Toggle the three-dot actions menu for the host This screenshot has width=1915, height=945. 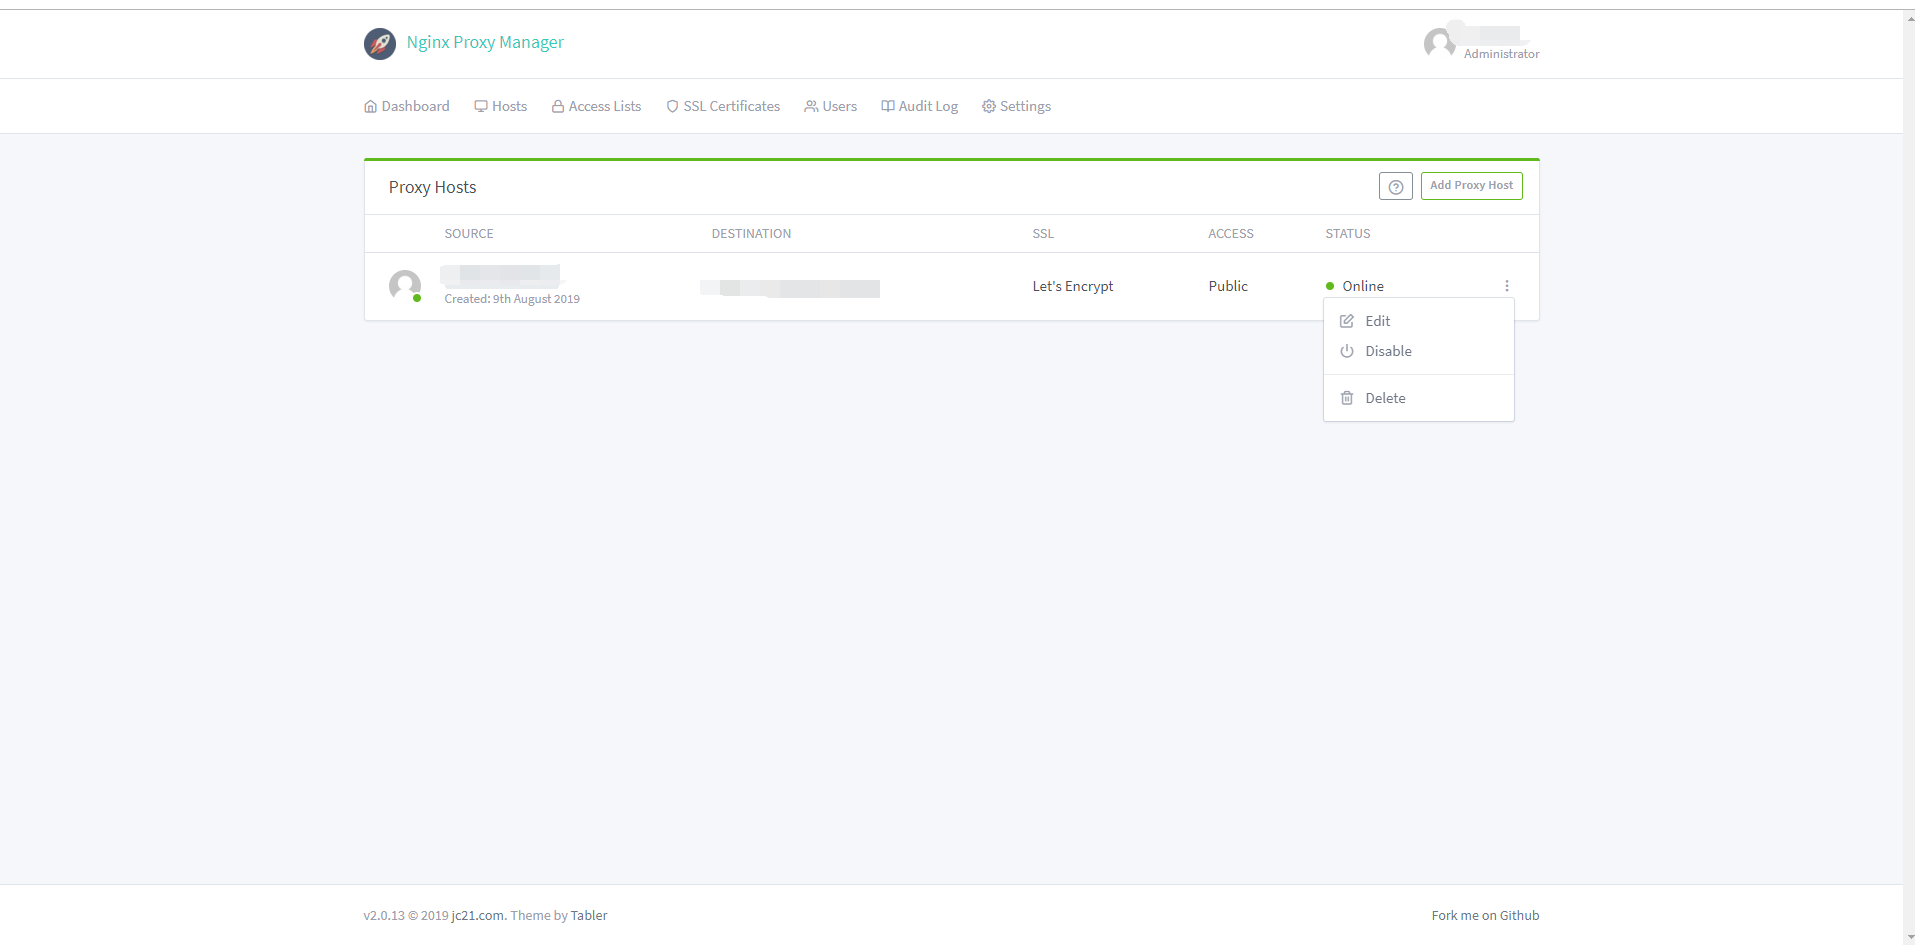point(1507,286)
